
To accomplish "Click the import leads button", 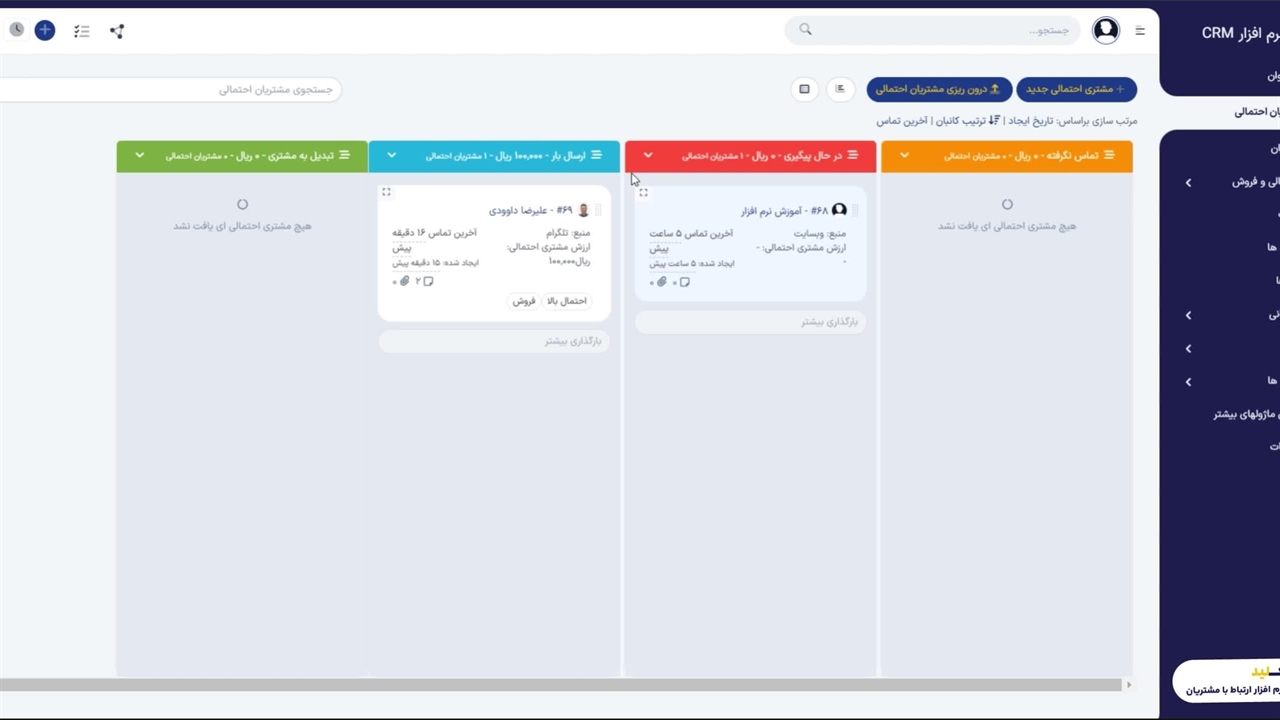I will (939, 89).
